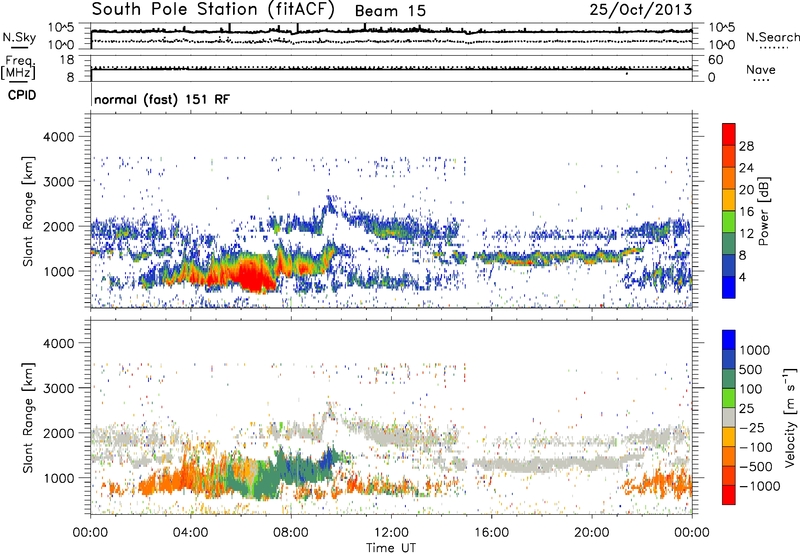Viewport: 800px width, 554px height.
Task: Click the 'Nave' legend label
Action: click(x=760, y=69)
